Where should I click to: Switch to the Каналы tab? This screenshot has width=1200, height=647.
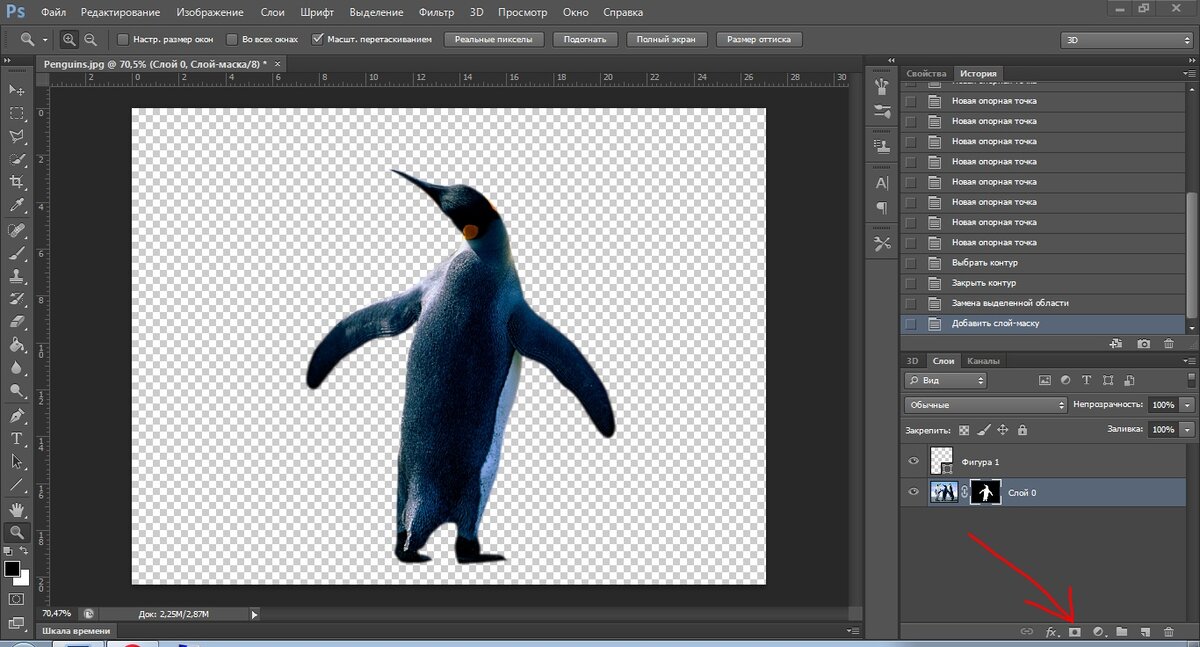[983, 361]
